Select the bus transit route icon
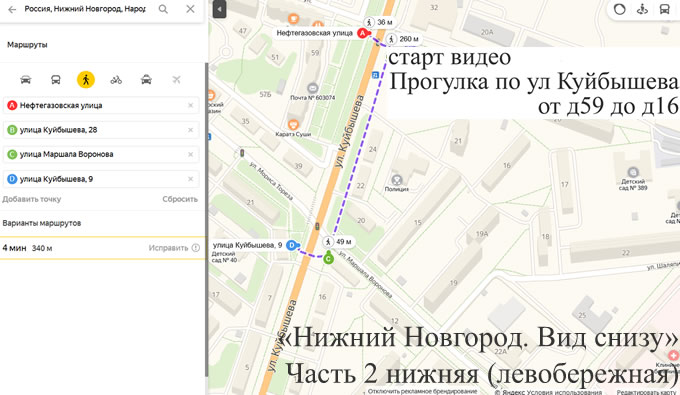Viewport: 680px width, 395px height. point(56,80)
